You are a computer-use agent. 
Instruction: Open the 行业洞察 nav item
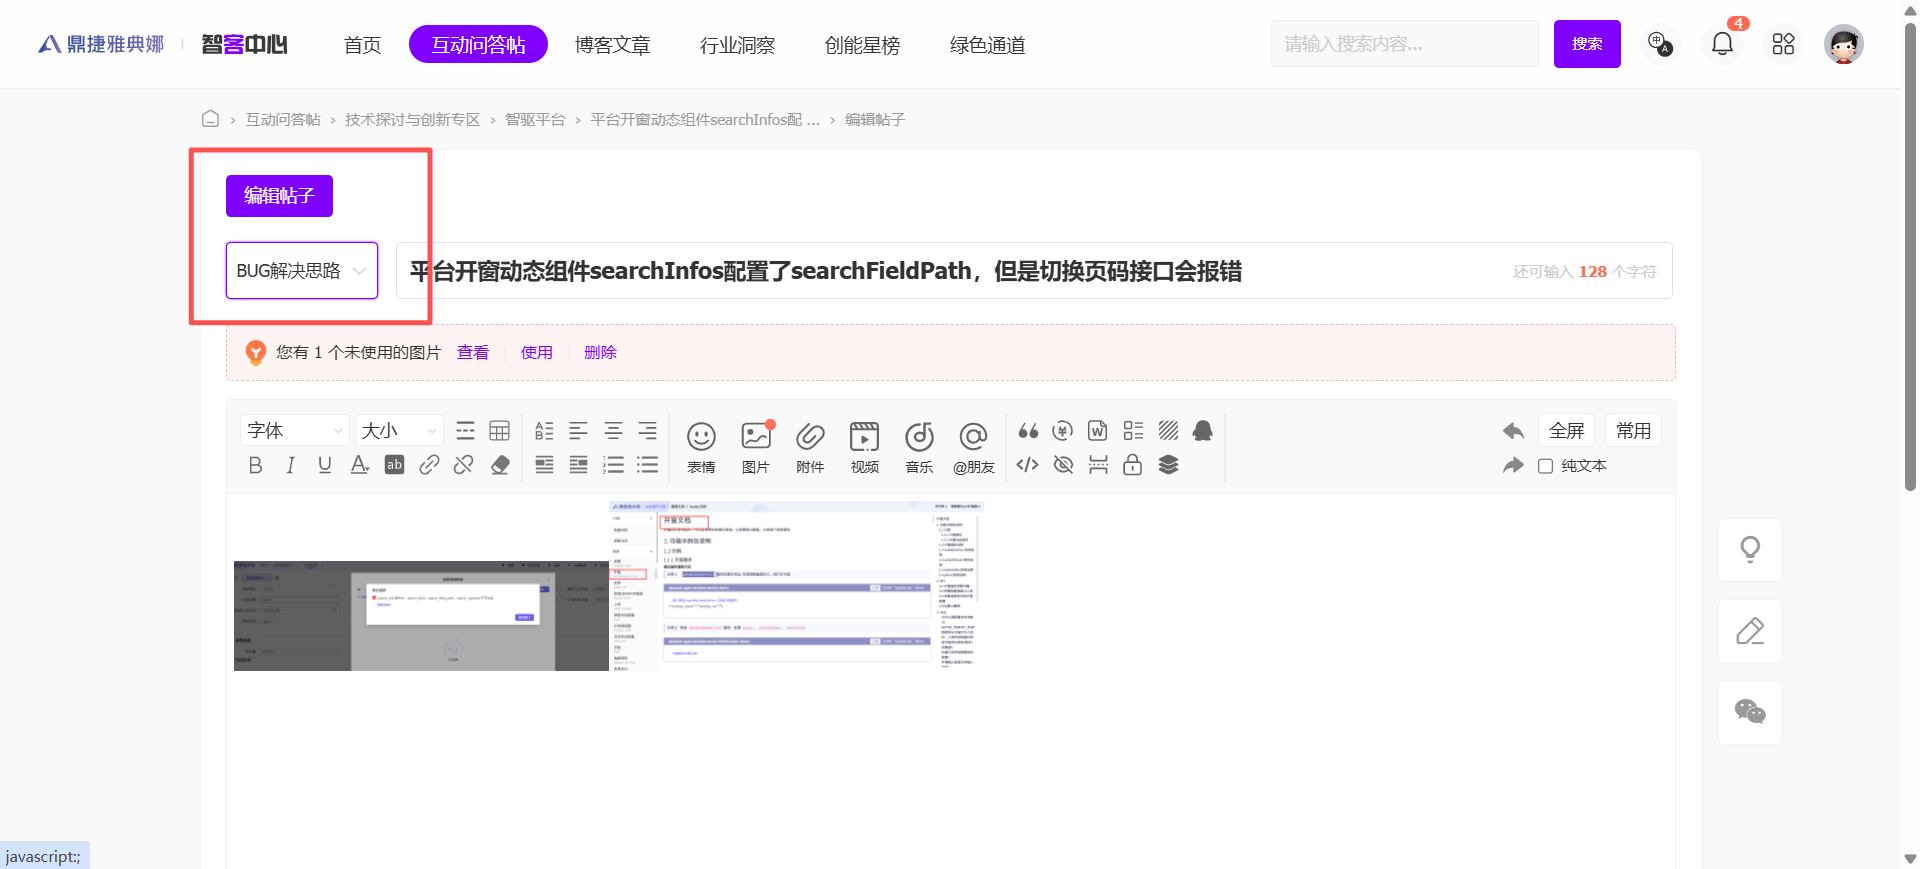tap(737, 45)
